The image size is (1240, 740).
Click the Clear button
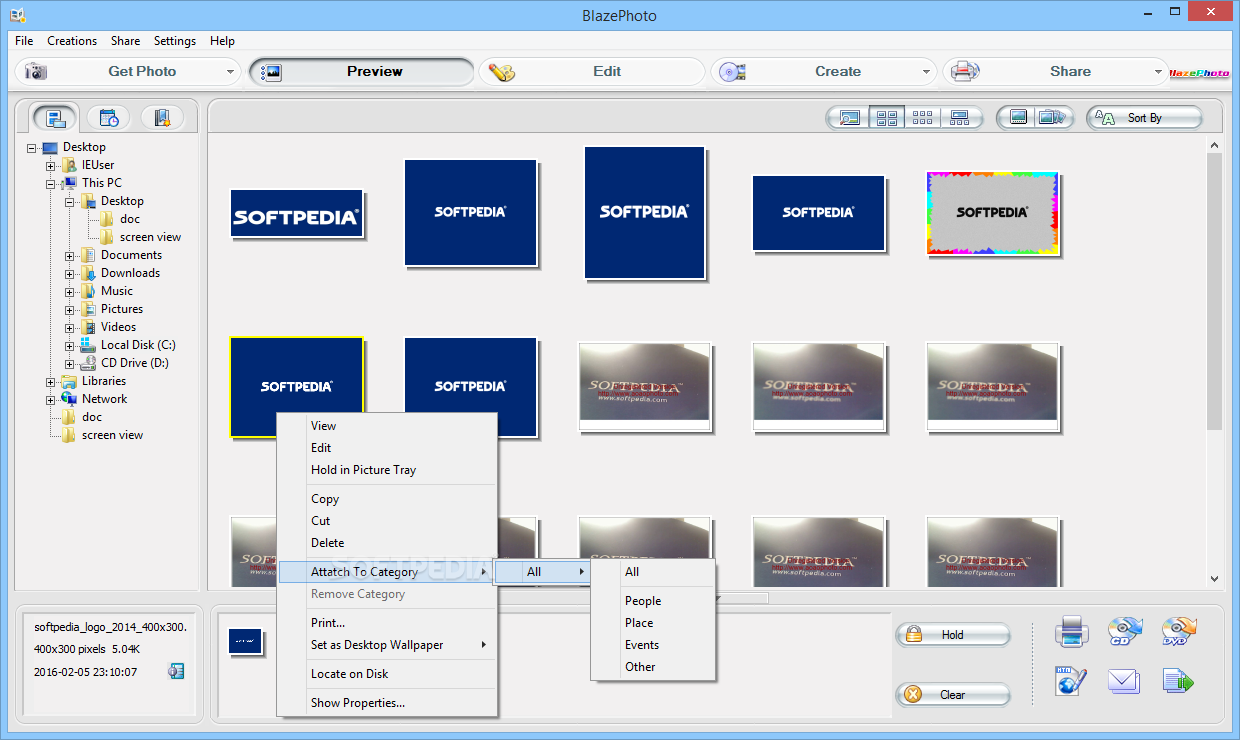point(953,694)
